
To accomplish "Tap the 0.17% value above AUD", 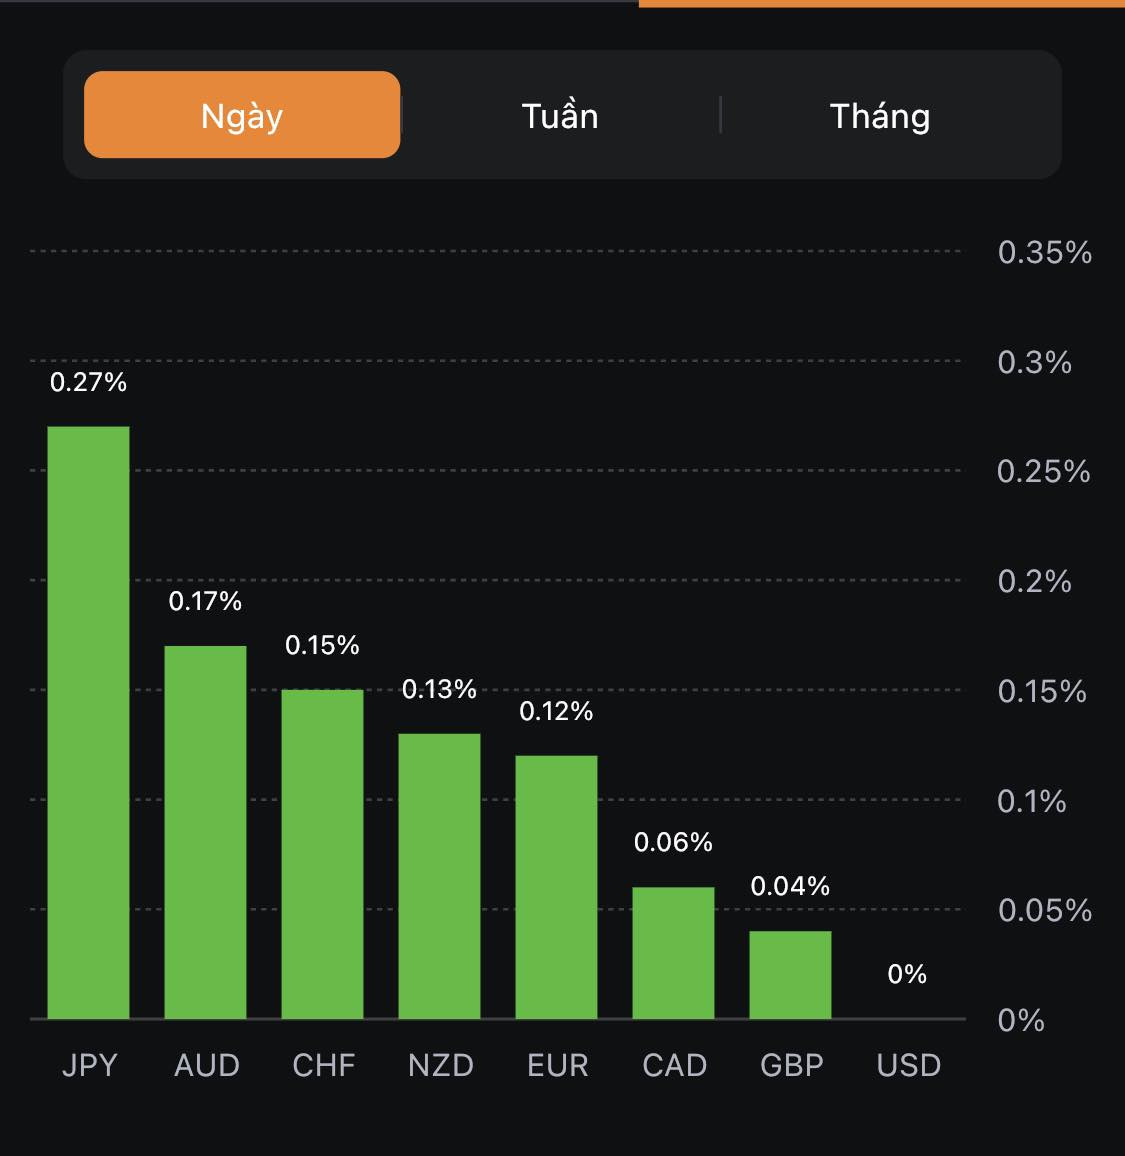I will pyautogui.click(x=205, y=601).
